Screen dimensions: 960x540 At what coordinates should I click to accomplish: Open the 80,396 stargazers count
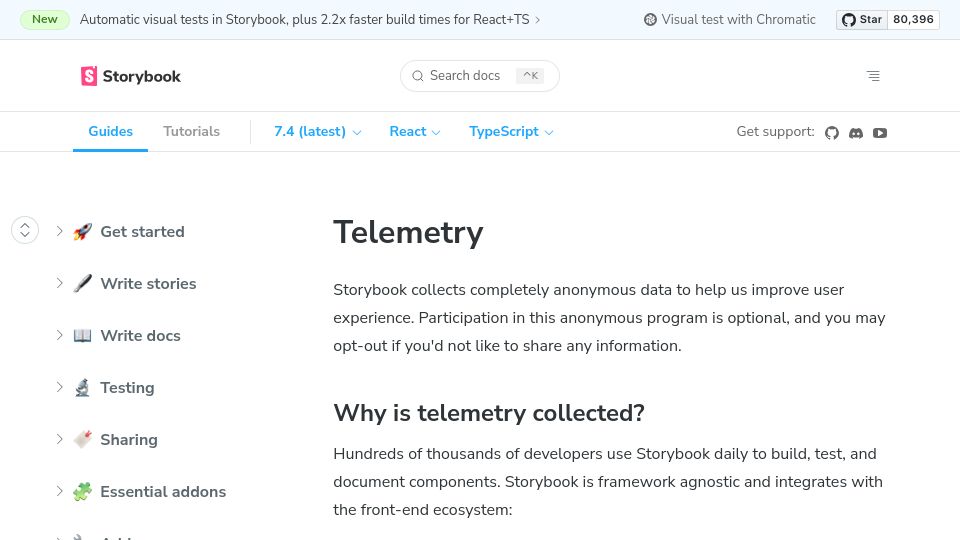click(913, 20)
